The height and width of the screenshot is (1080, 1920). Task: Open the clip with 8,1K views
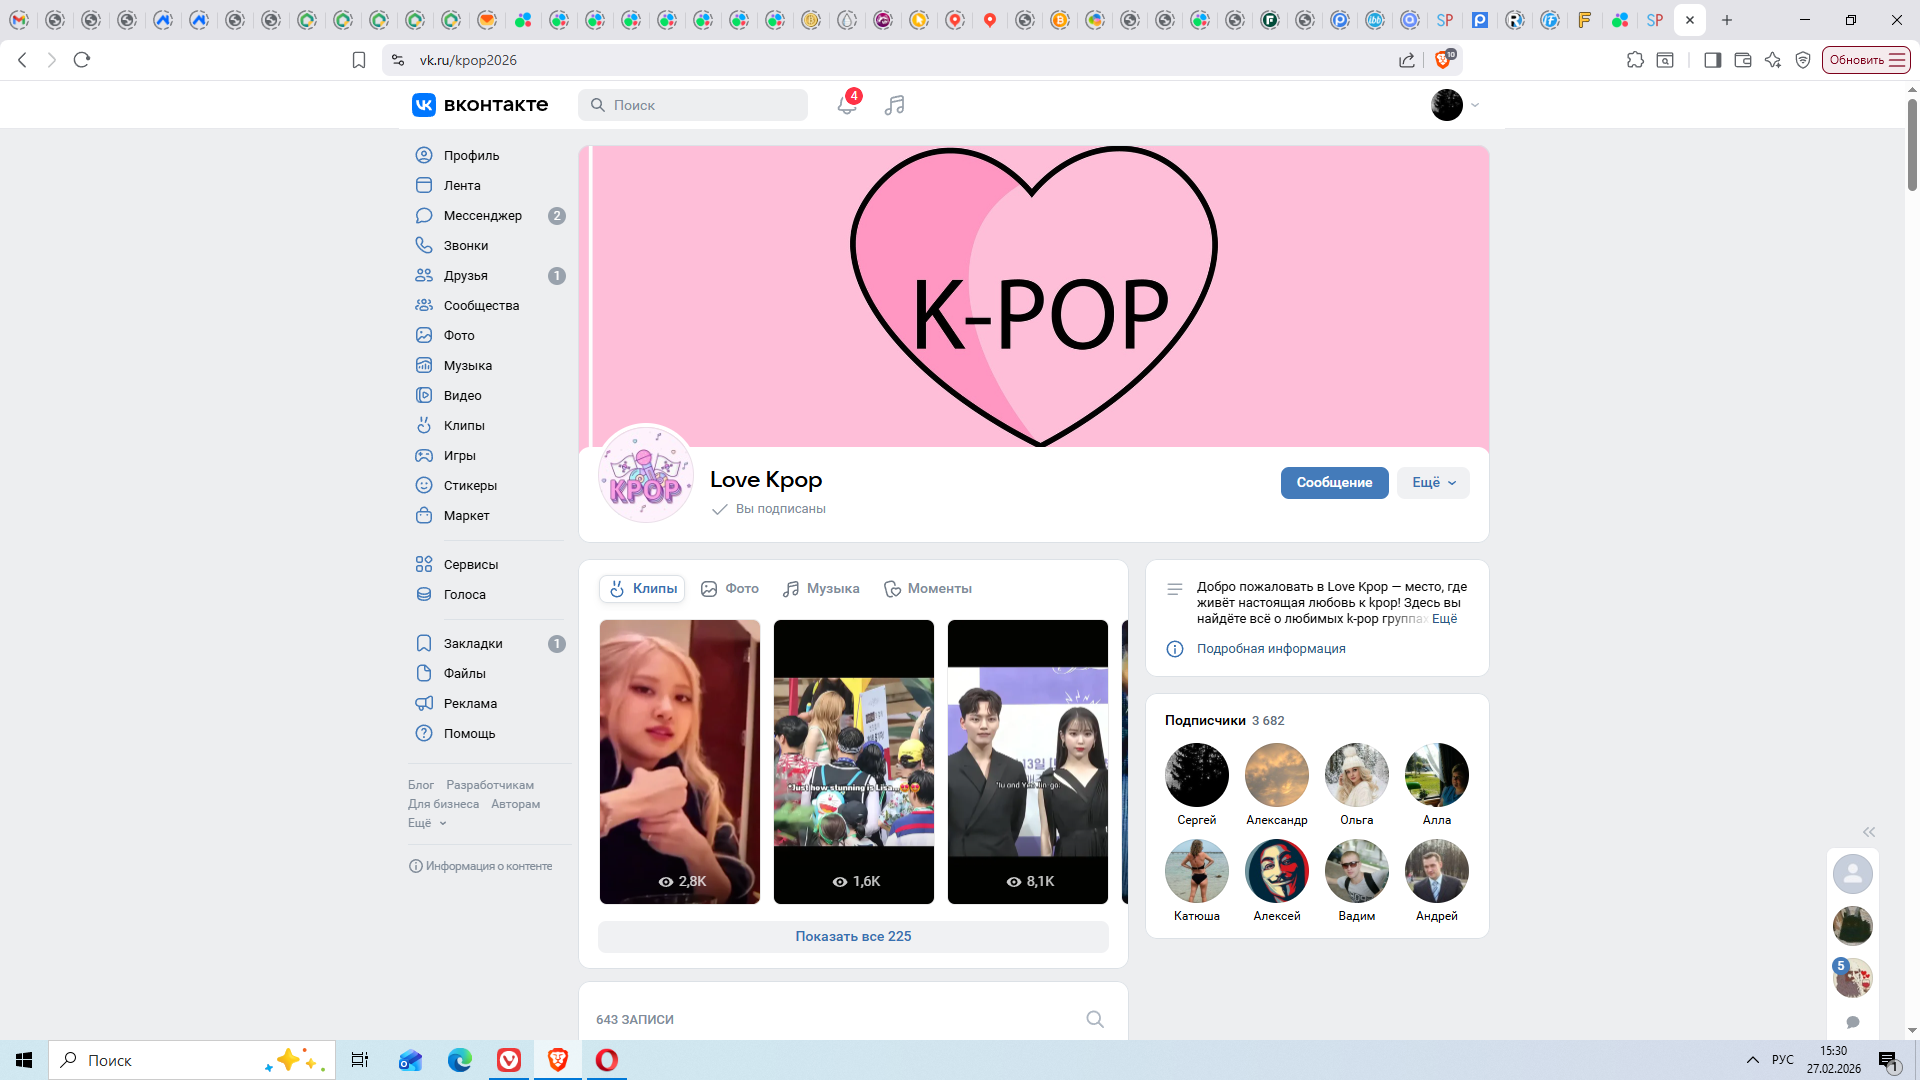tap(1027, 762)
